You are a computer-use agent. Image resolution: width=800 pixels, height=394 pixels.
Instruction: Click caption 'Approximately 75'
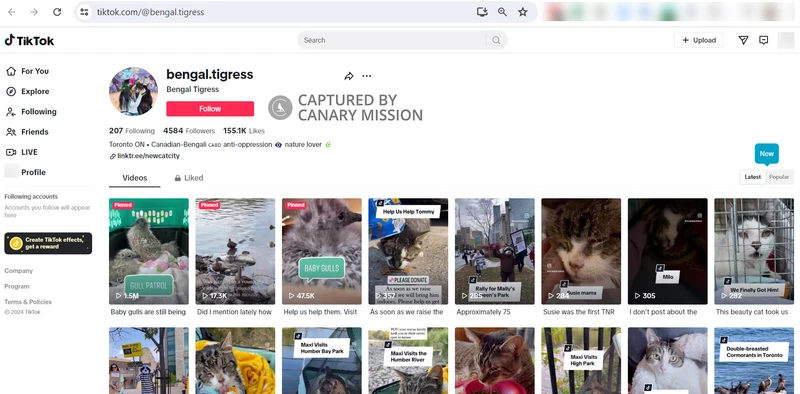(x=483, y=312)
